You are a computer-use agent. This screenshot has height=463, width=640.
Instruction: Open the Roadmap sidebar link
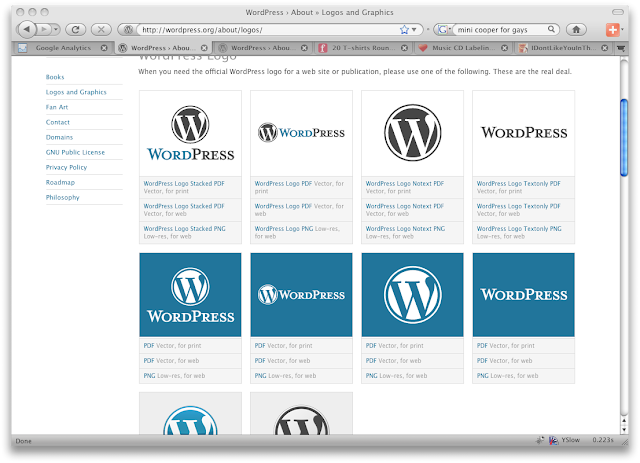(60, 183)
